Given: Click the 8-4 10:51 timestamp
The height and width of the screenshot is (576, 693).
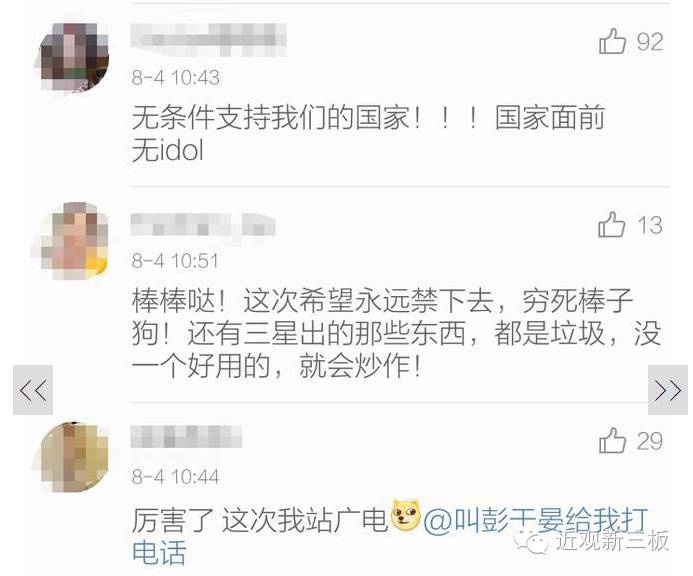Looking at the screenshot, I should pos(175,261).
